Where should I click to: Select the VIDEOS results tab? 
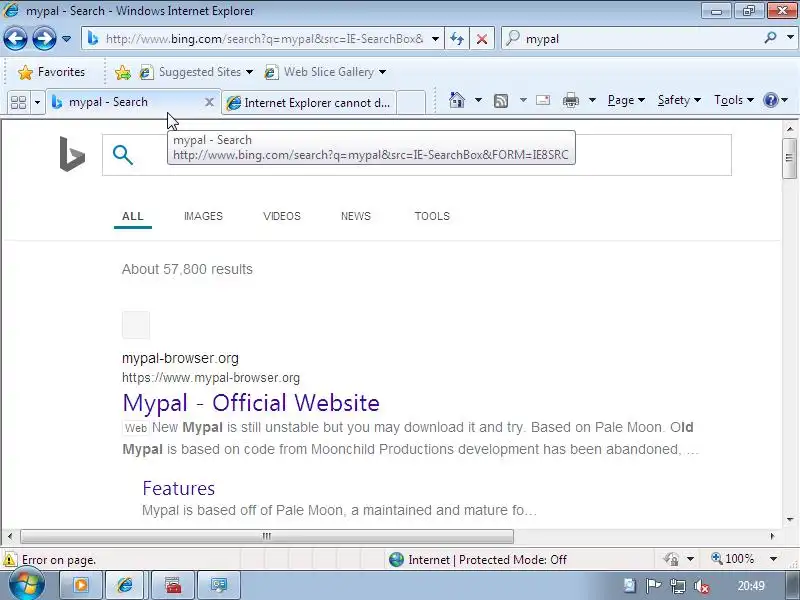coord(282,216)
